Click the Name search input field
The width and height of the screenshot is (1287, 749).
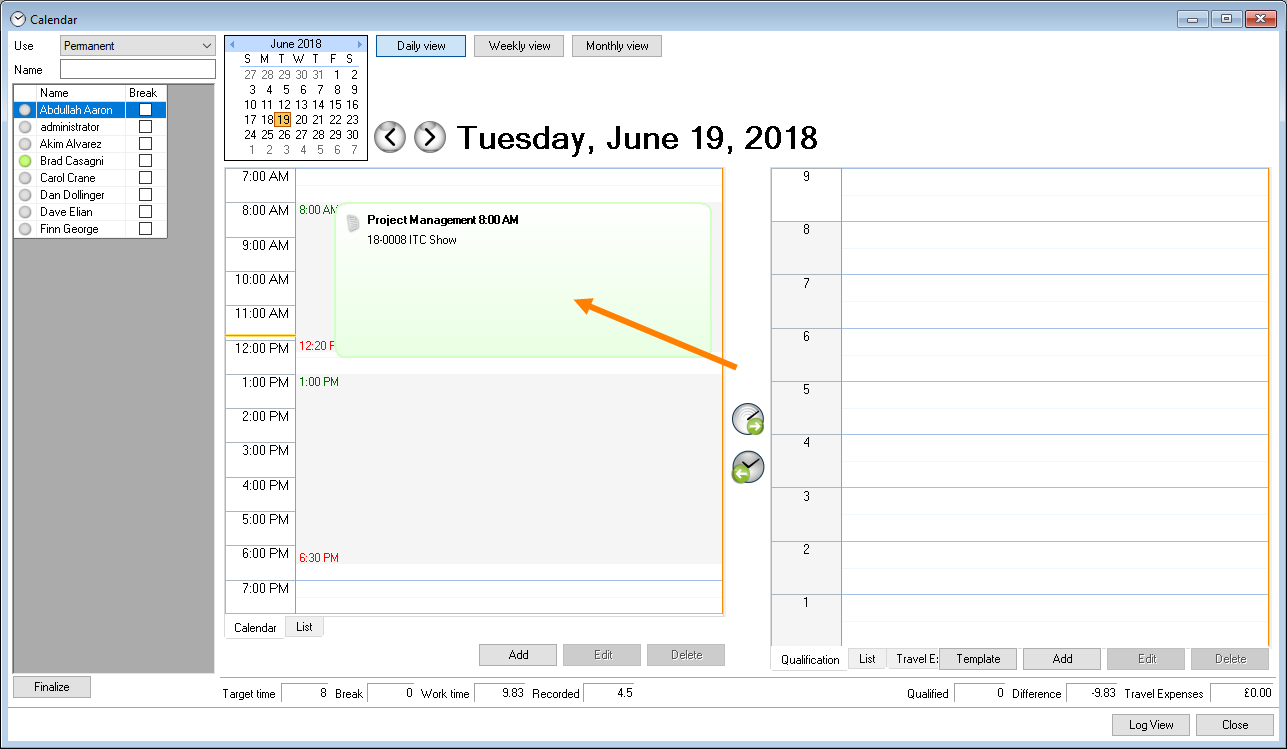click(138, 70)
